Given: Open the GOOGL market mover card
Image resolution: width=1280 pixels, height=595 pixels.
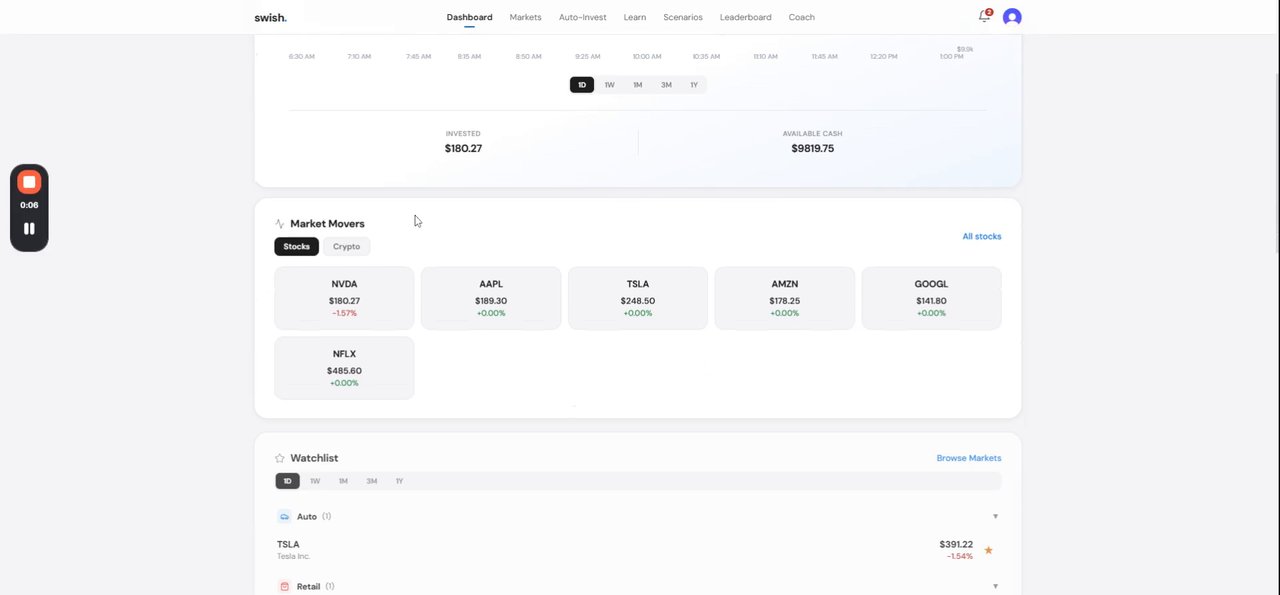Looking at the screenshot, I should pos(931,298).
